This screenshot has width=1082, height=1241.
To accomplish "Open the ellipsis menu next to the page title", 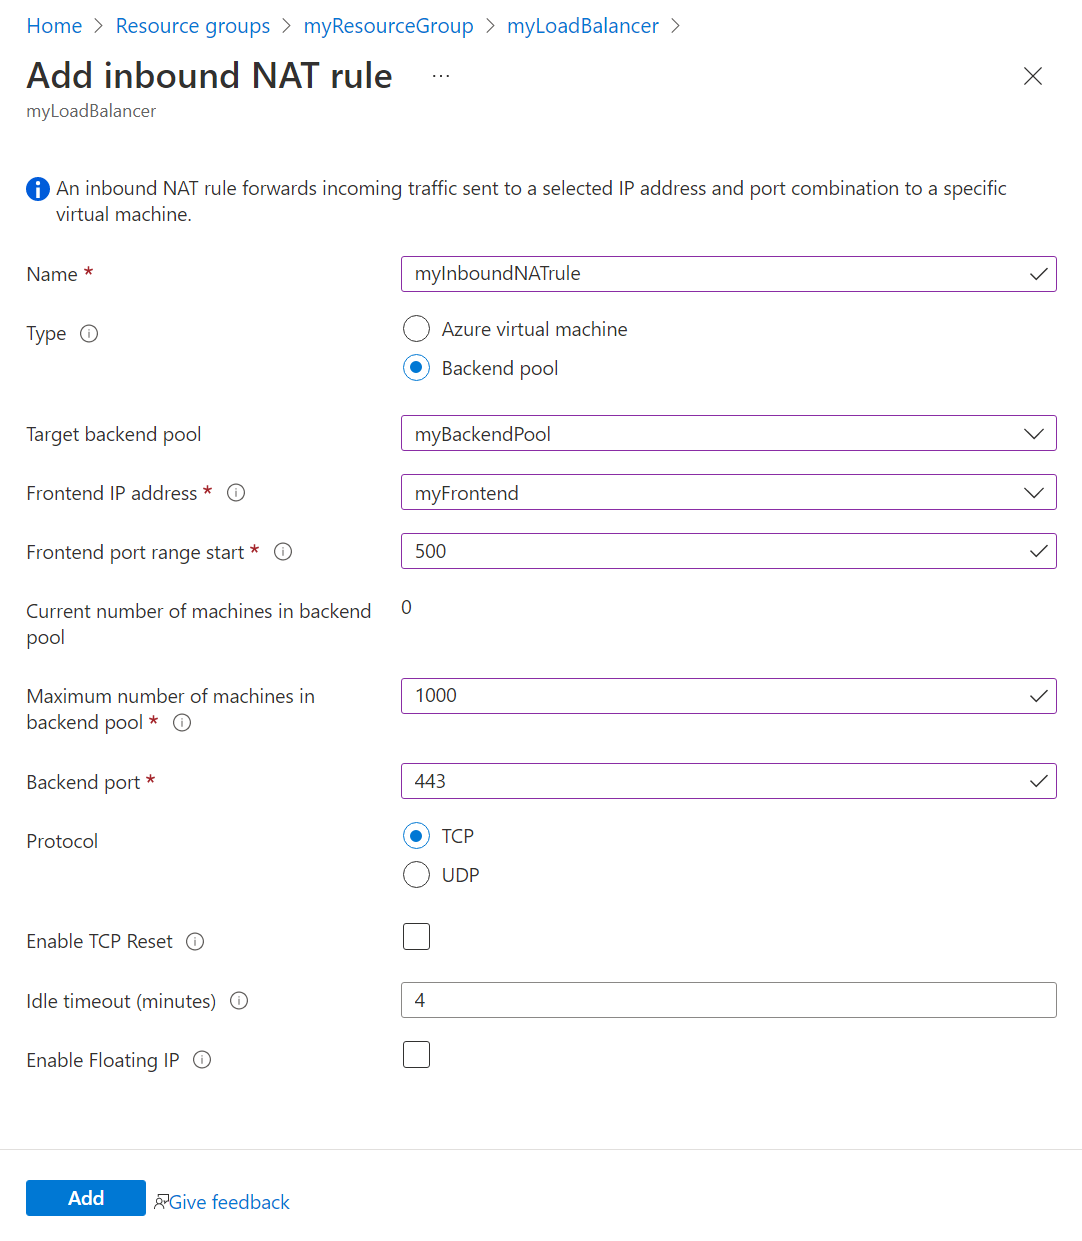I will pyautogui.click(x=440, y=75).
